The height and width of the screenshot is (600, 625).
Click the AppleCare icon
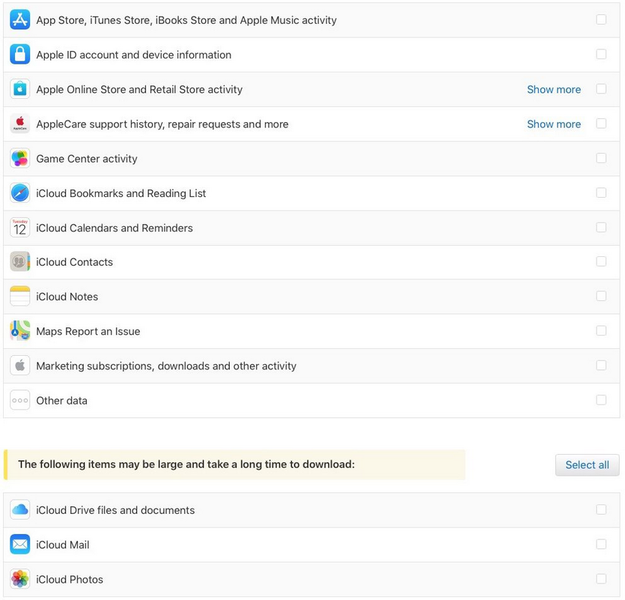coord(20,124)
